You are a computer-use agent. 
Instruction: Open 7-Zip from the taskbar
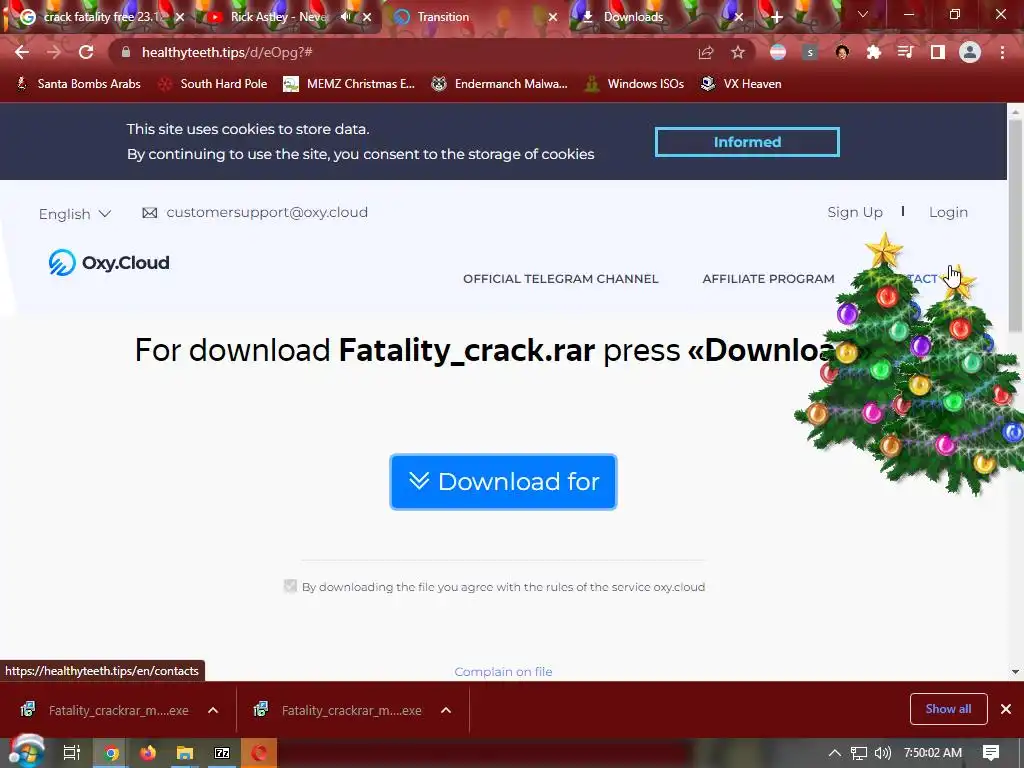[222, 753]
